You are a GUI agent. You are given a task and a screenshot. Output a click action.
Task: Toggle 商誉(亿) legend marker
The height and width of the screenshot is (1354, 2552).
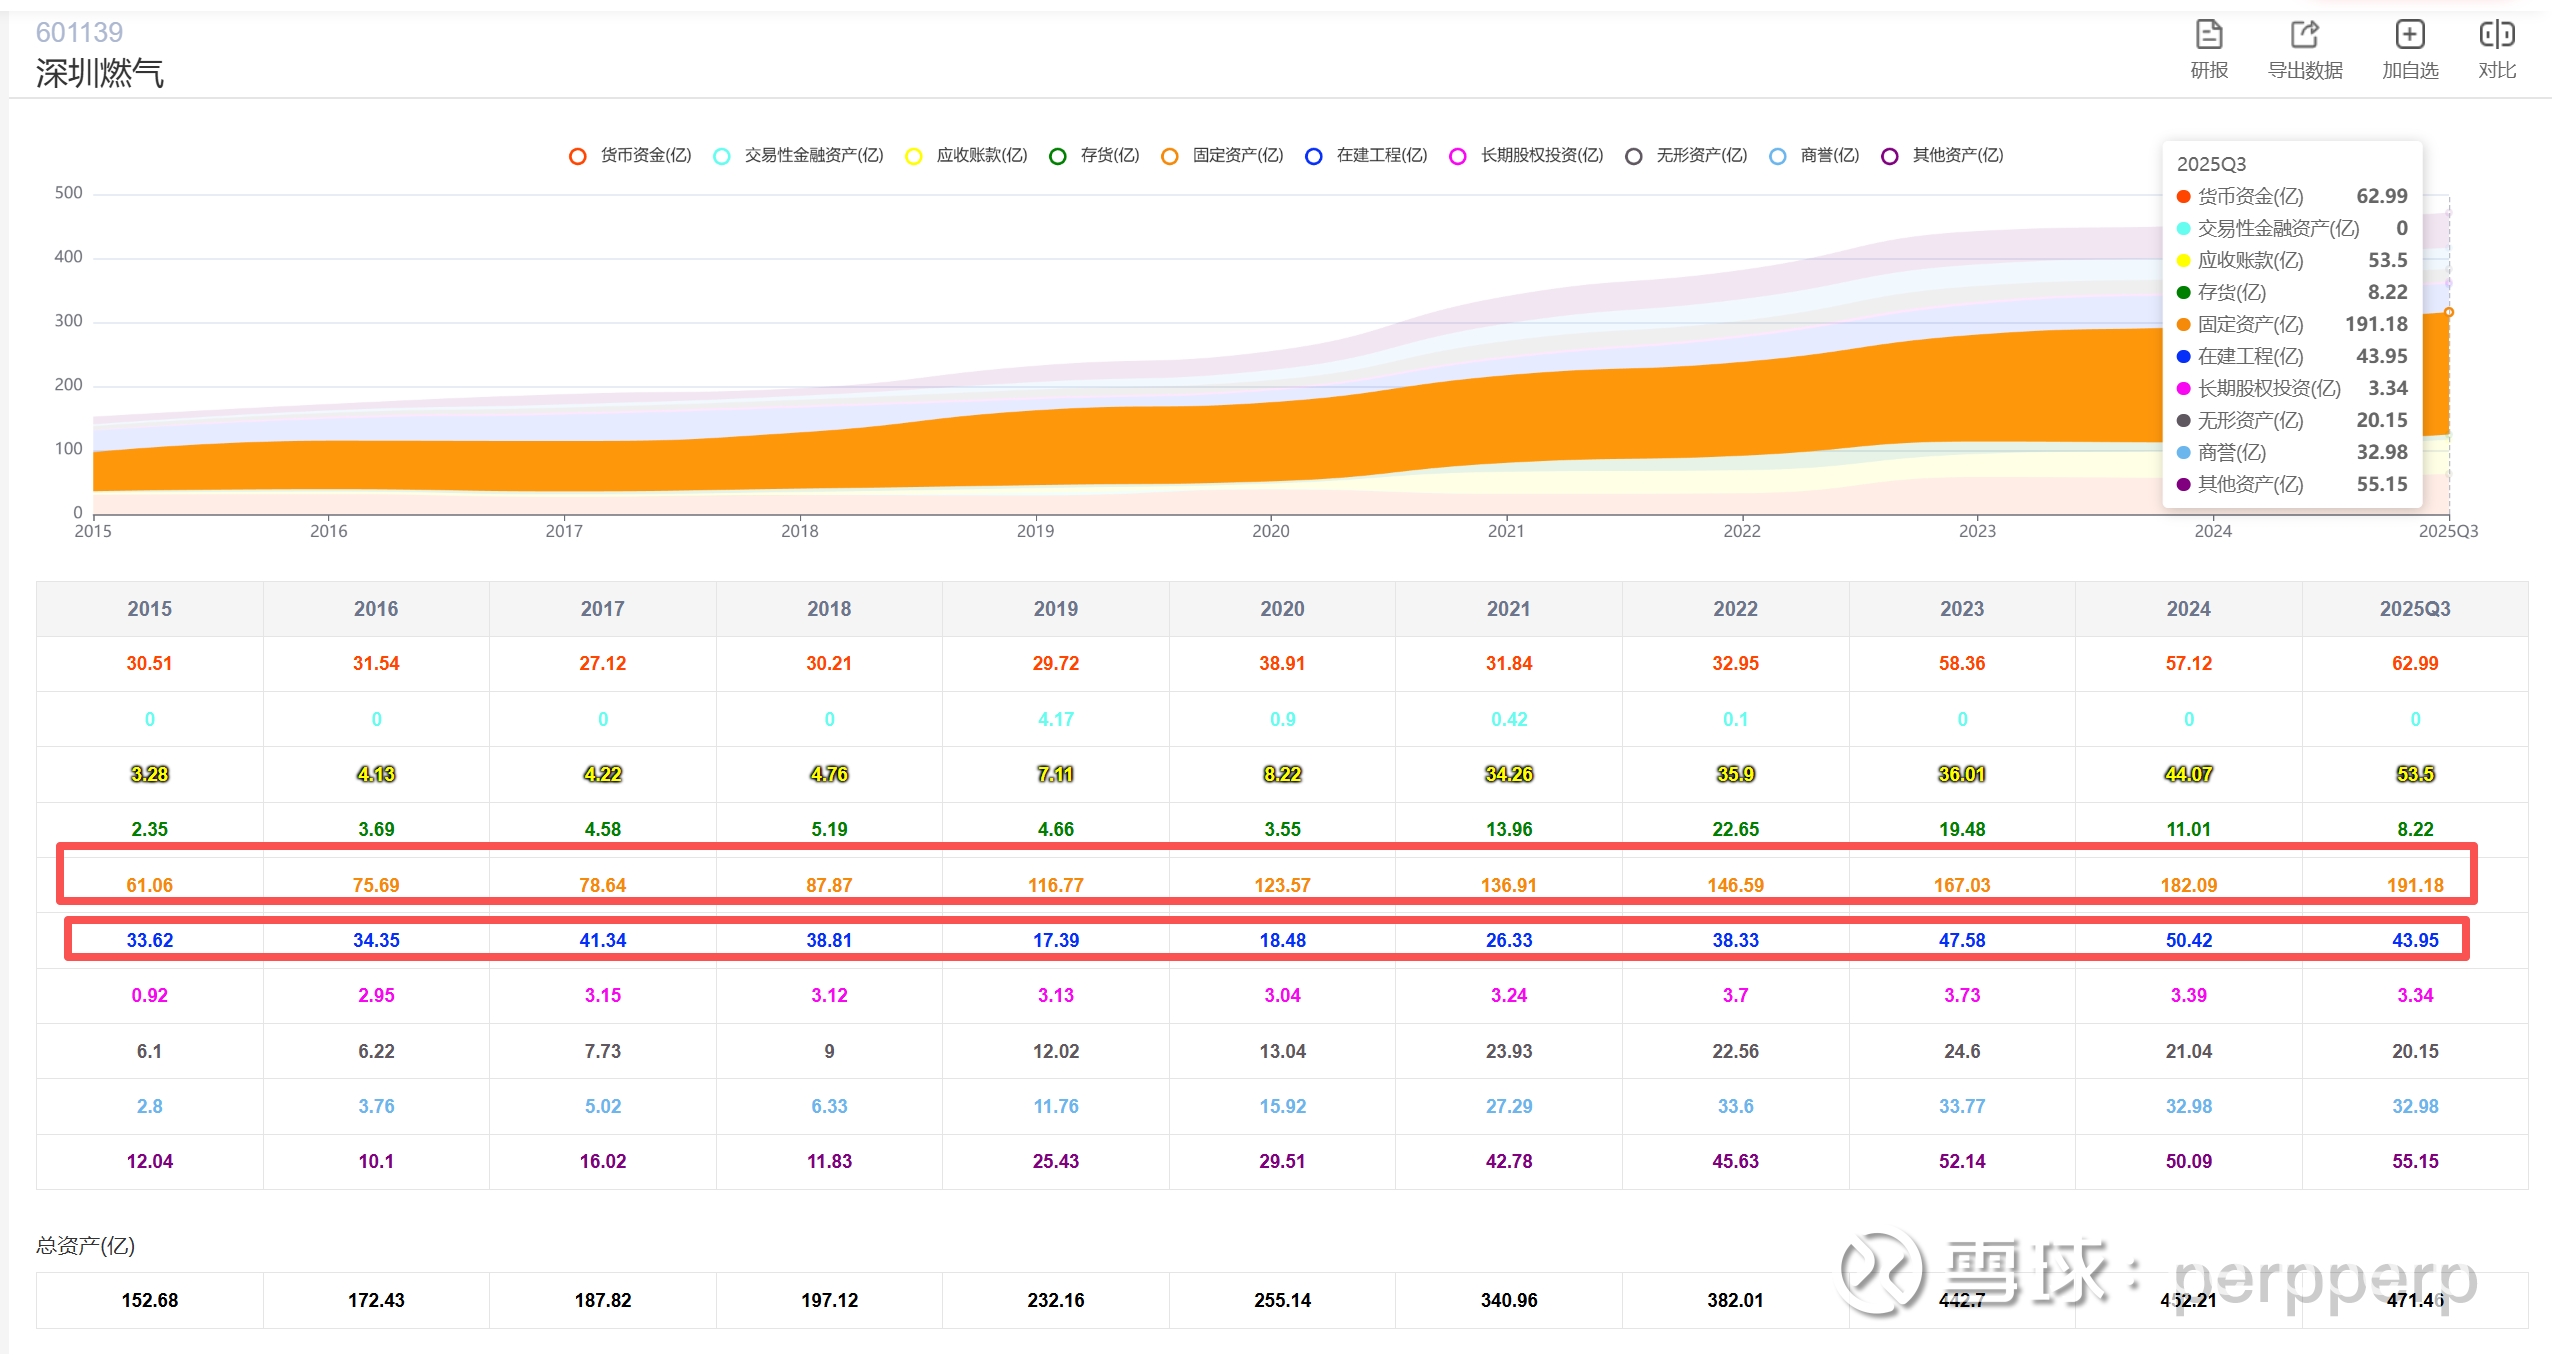tap(1778, 156)
